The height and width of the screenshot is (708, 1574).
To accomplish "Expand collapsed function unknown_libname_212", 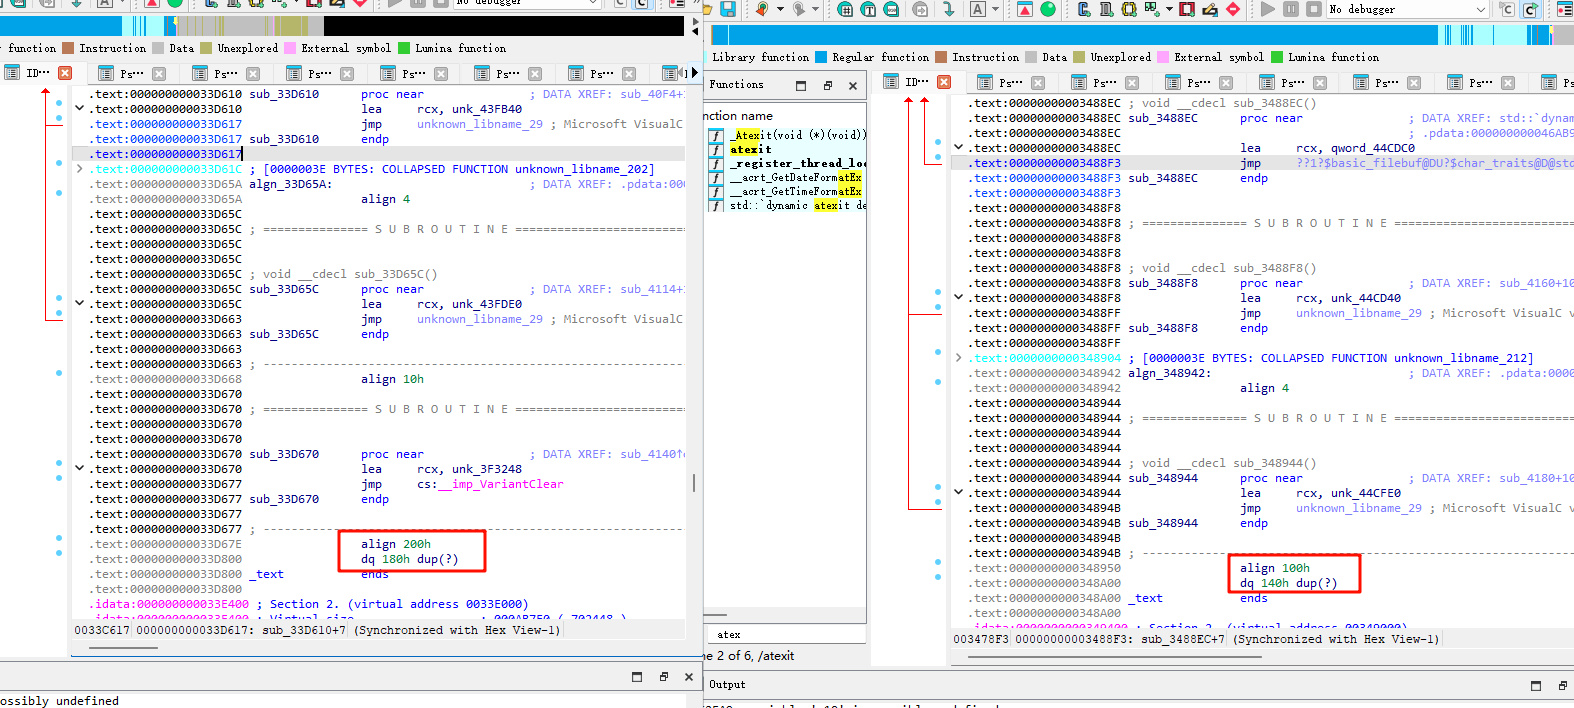I will click(959, 358).
